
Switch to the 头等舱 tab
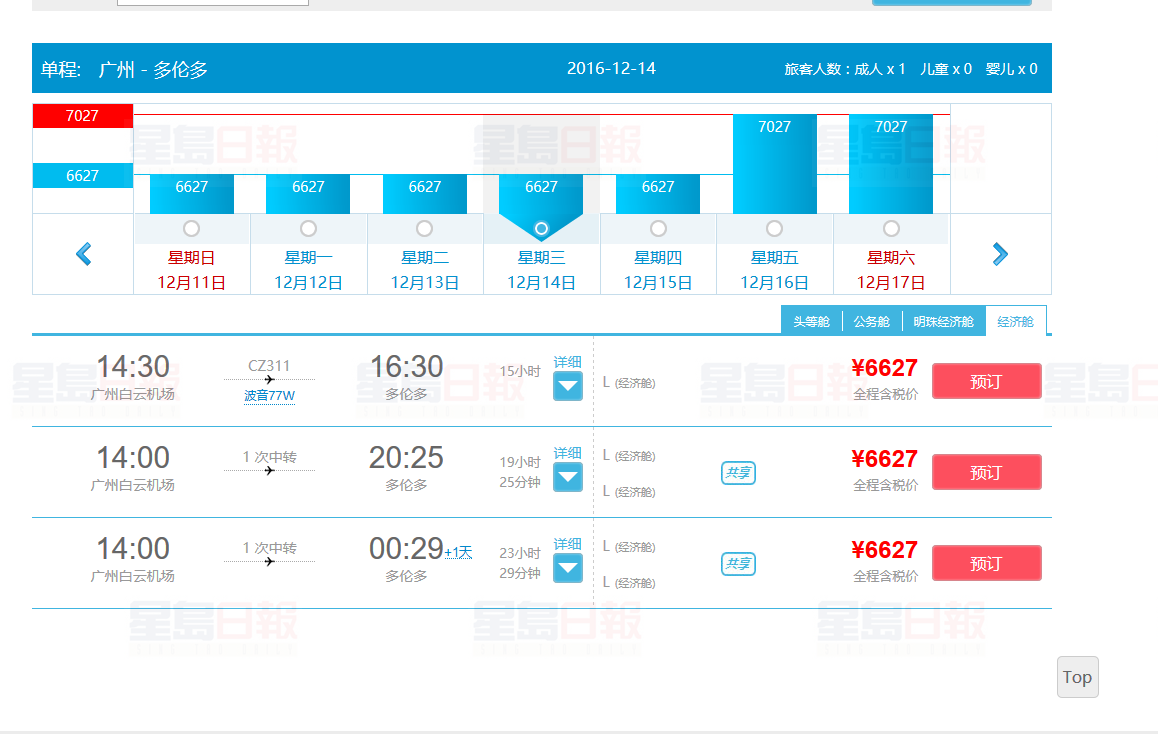[x=811, y=322]
